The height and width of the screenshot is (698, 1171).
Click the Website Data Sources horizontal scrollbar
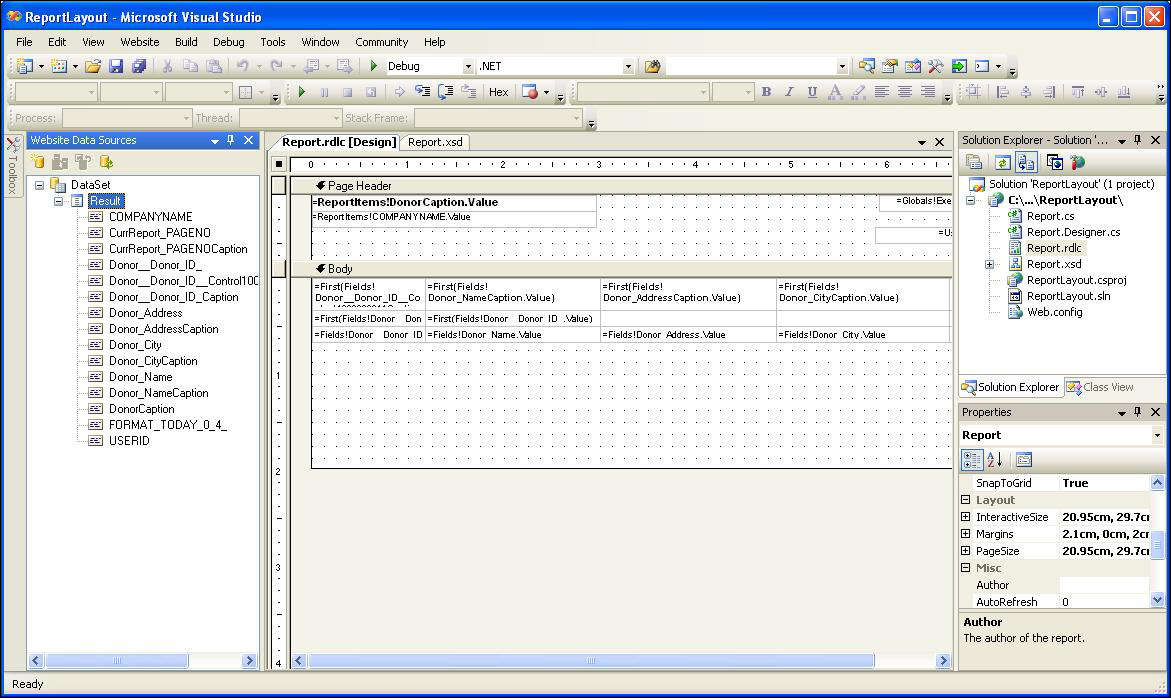click(116, 661)
